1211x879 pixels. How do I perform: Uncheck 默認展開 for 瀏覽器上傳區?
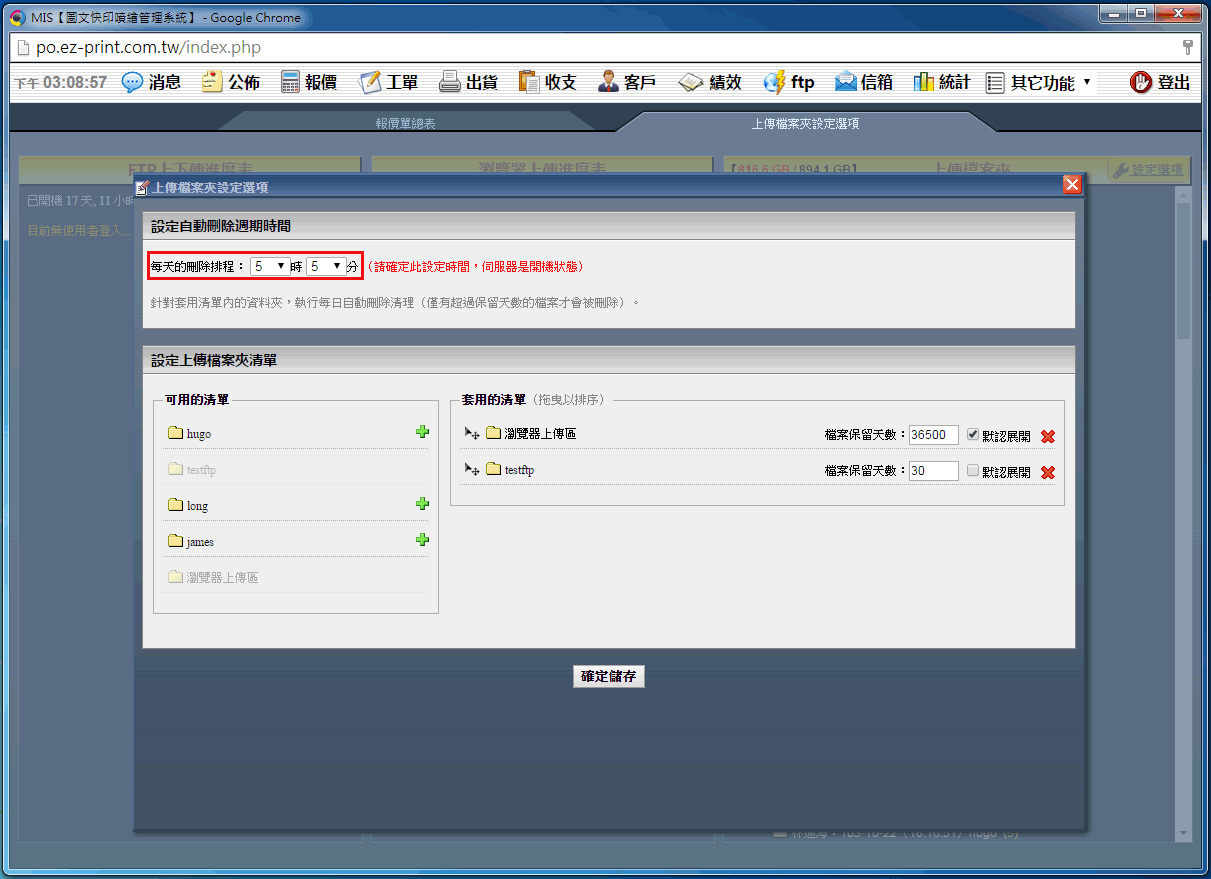(973, 435)
